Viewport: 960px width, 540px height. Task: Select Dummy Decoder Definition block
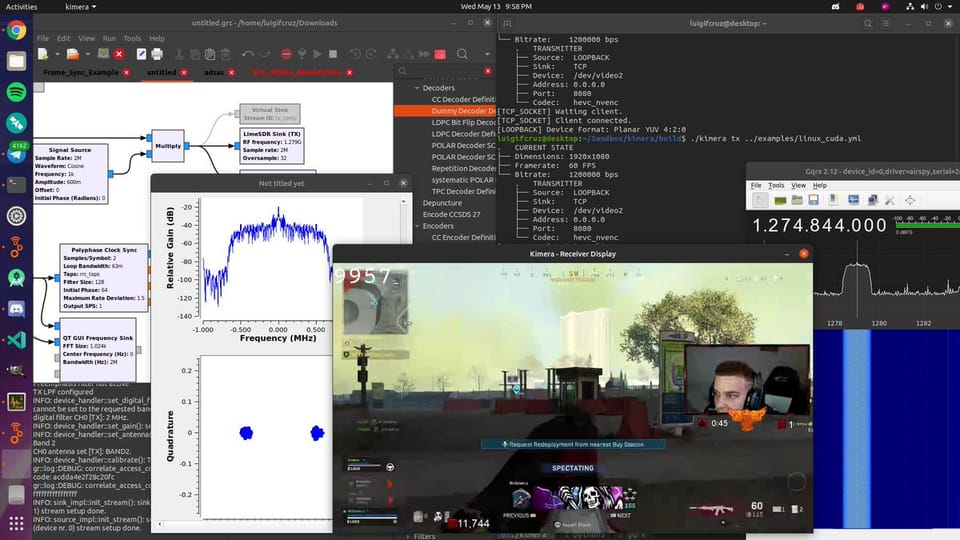pos(445,111)
